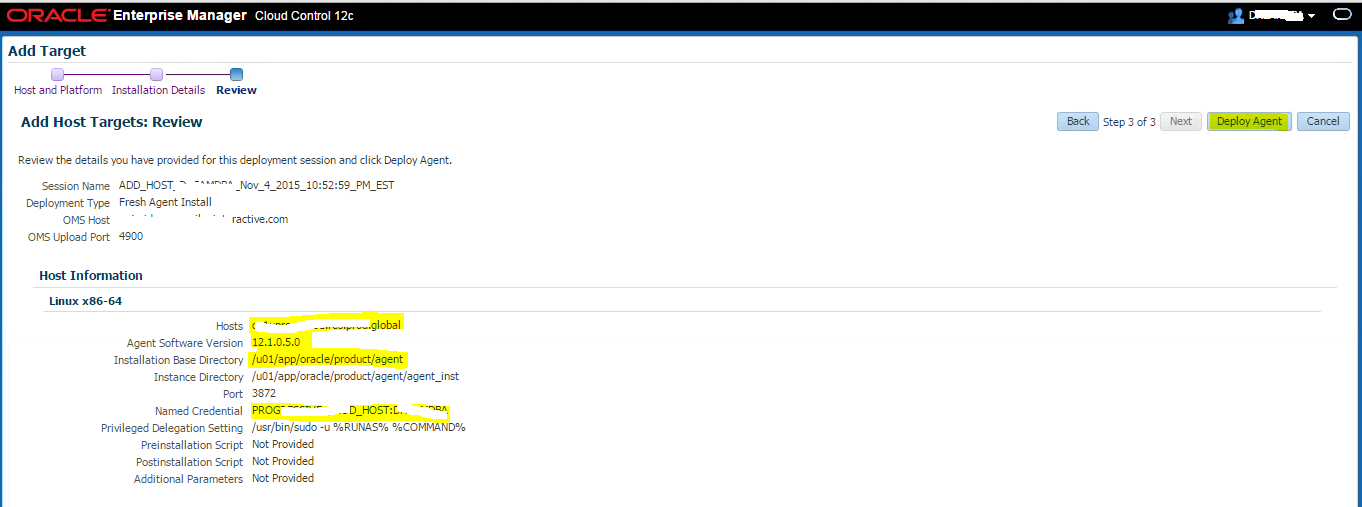Click the disabled Next button

(x=1181, y=121)
